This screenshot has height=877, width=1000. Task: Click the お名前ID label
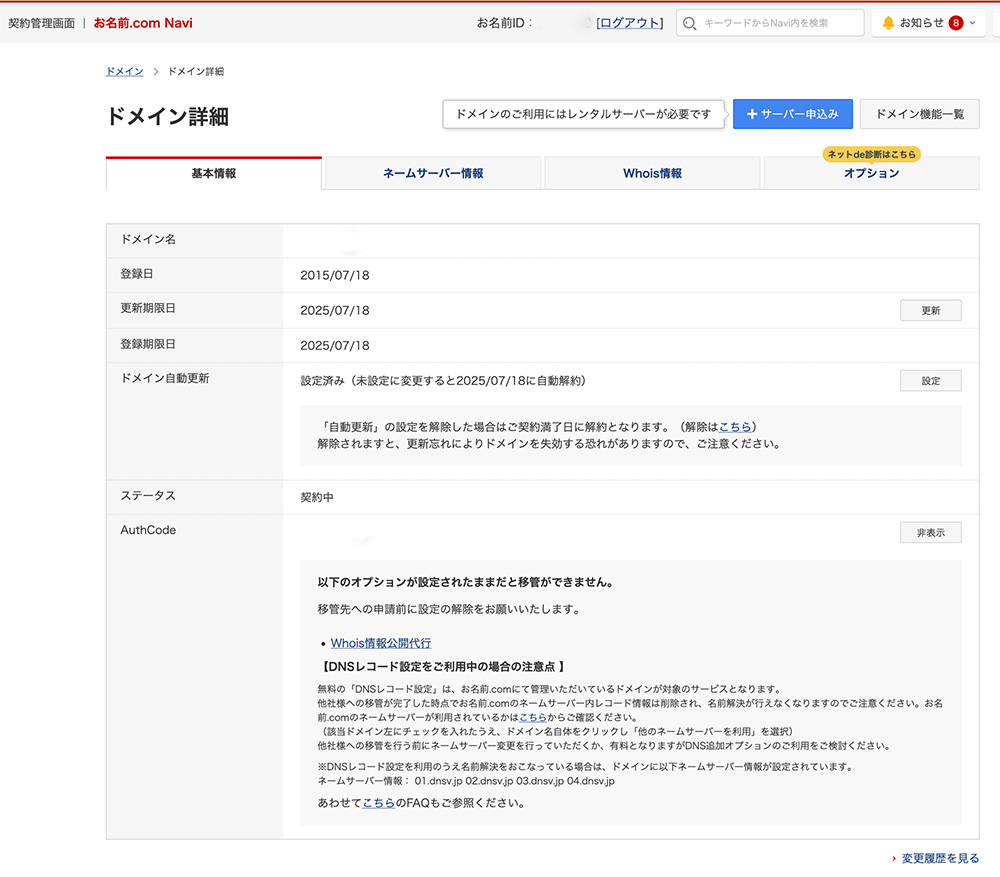click(504, 23)
